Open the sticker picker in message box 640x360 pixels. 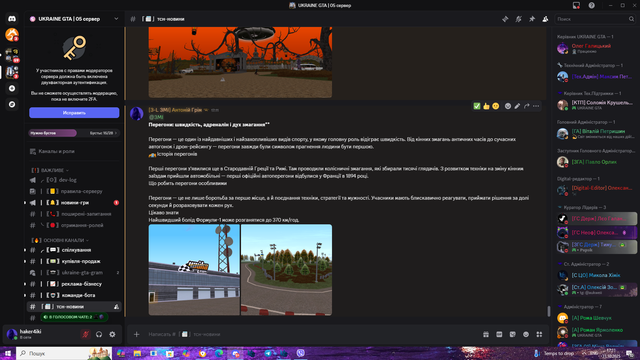point(513,334)
